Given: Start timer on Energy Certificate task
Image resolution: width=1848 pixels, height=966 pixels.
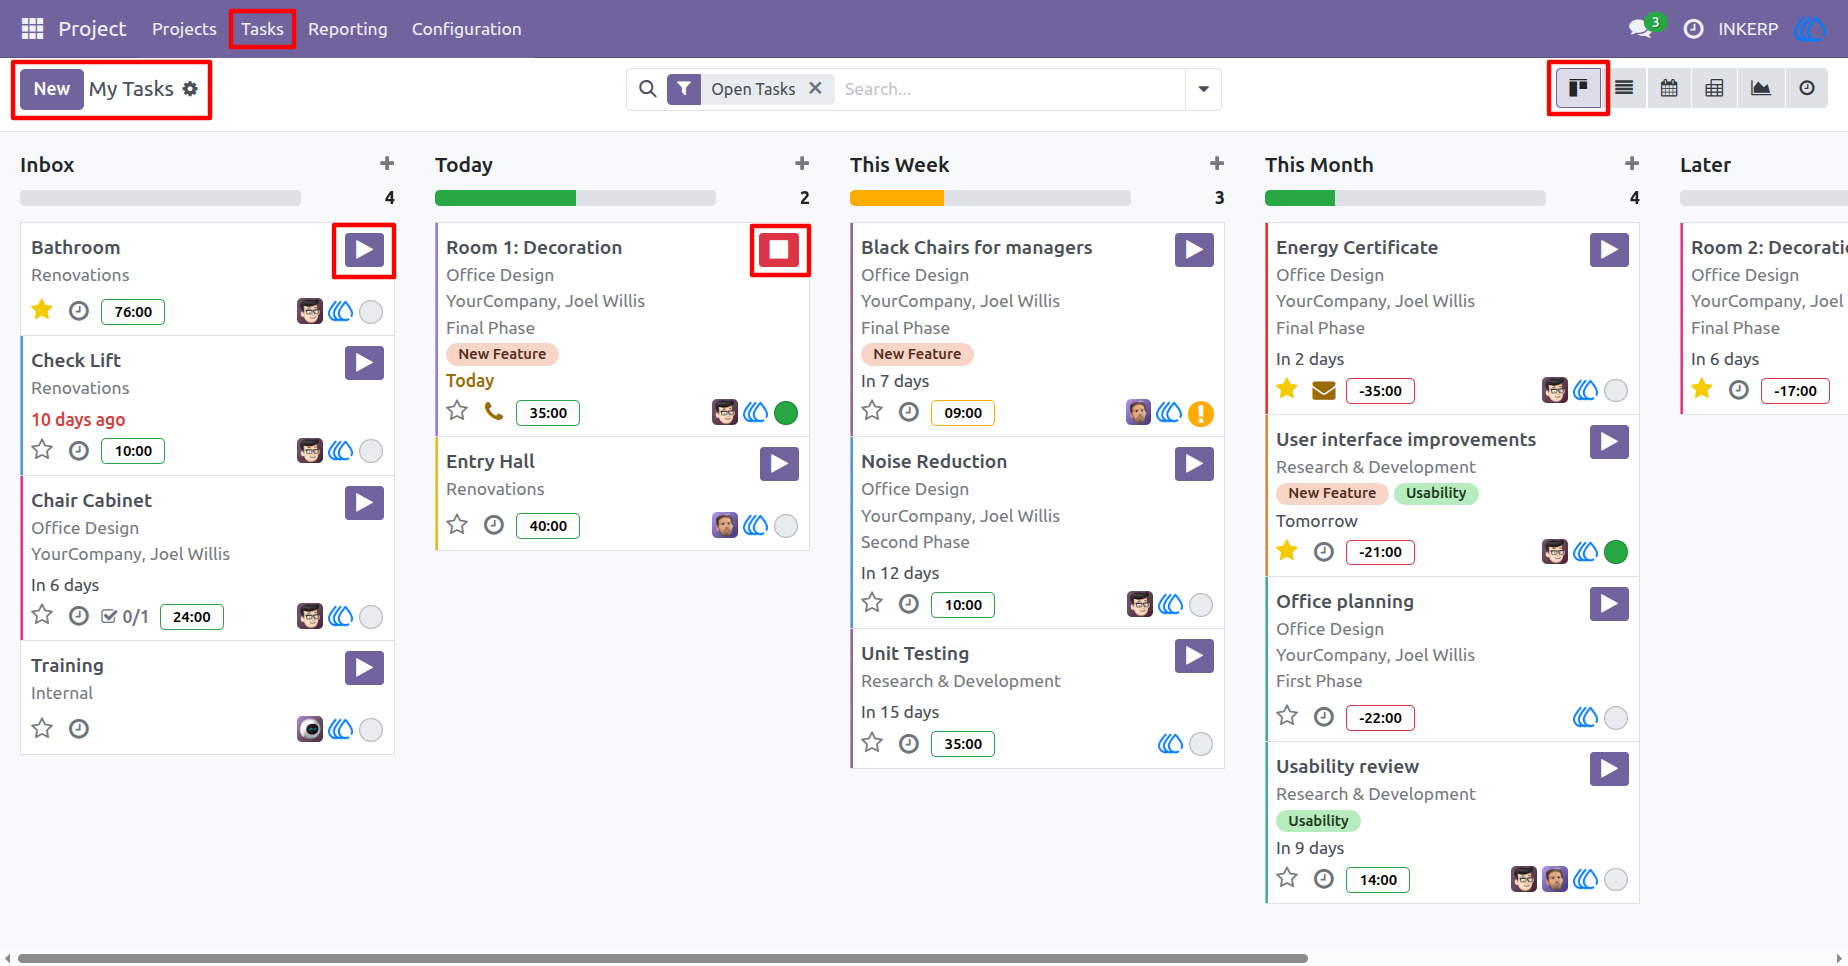Looking at the screenshot, I should 1609,250.
